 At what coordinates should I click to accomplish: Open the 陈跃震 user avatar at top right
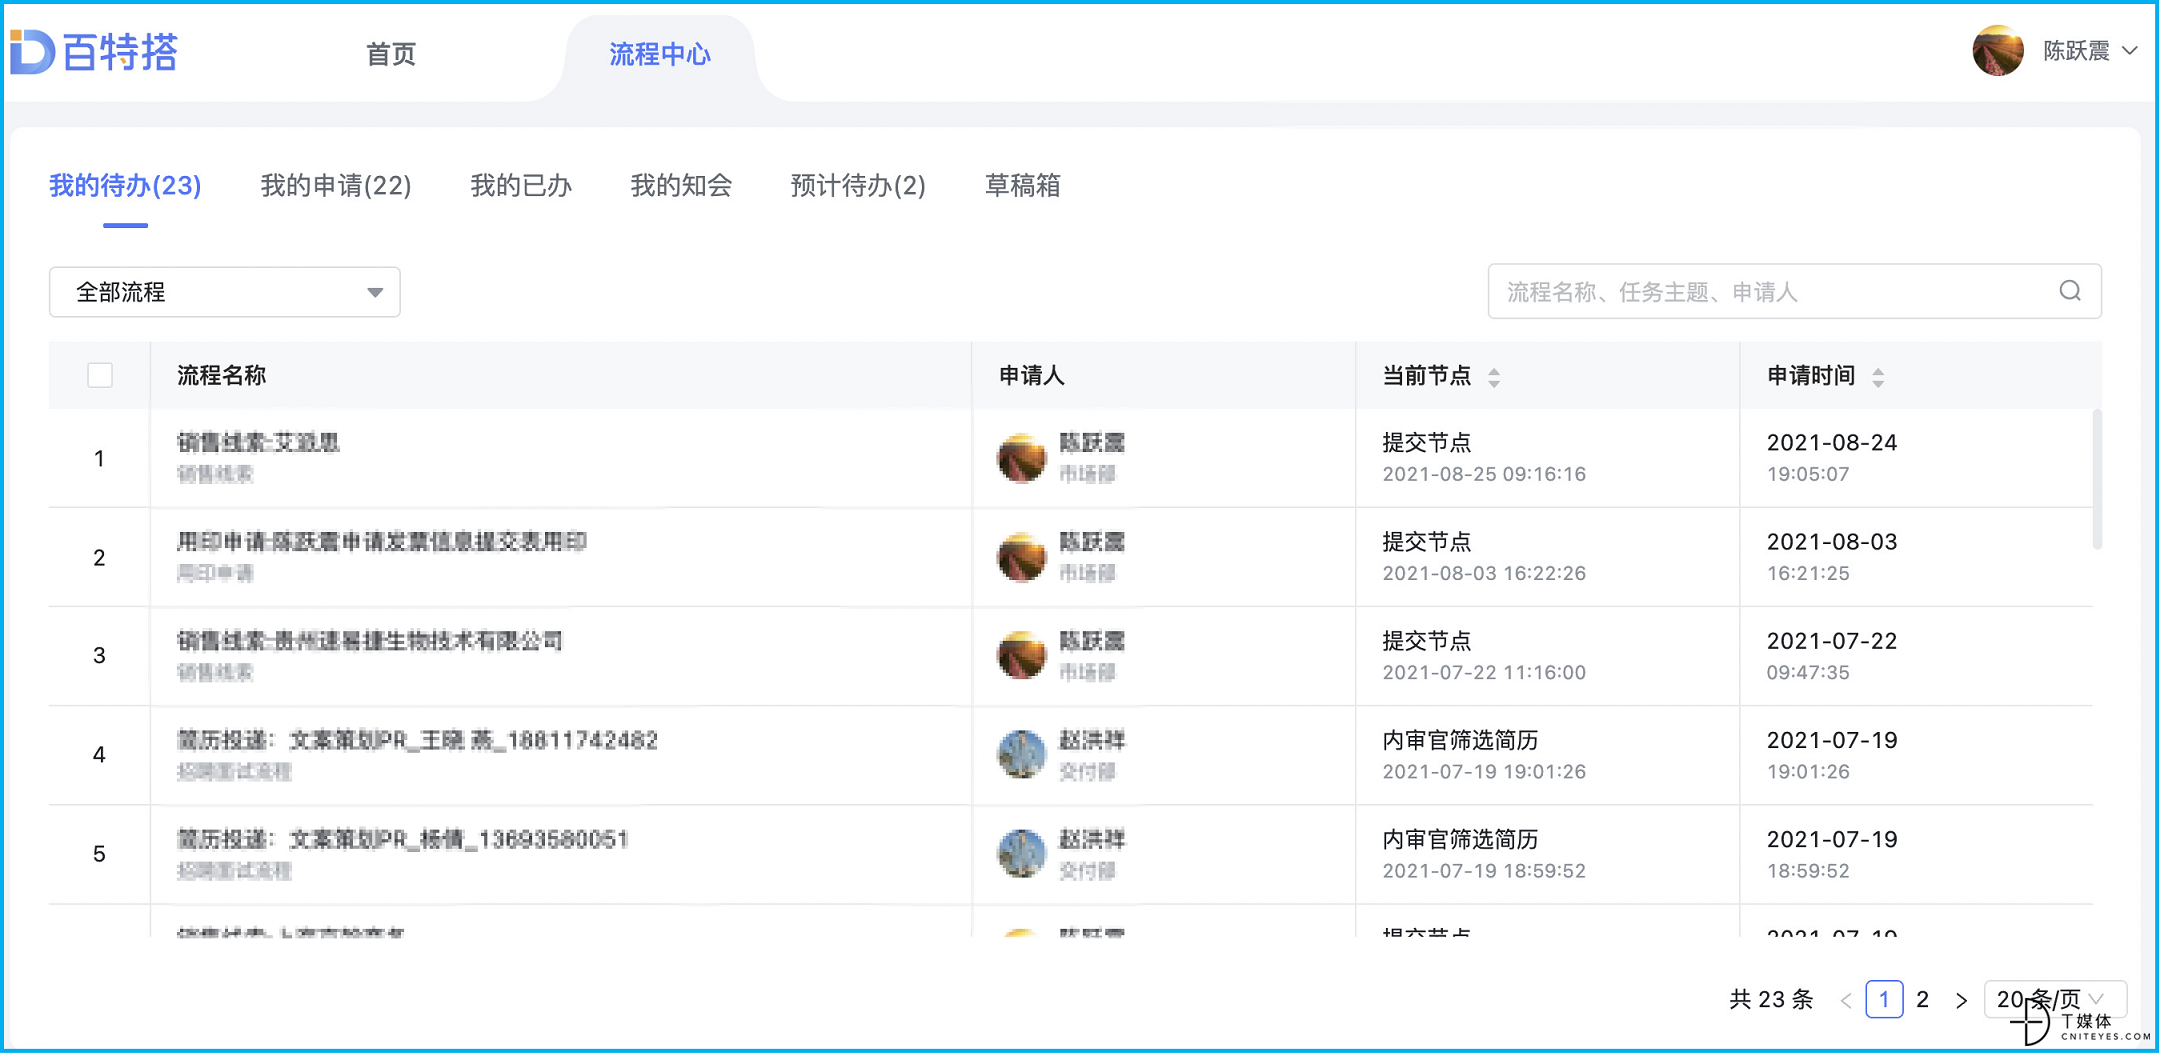[x=1997, y=51]
